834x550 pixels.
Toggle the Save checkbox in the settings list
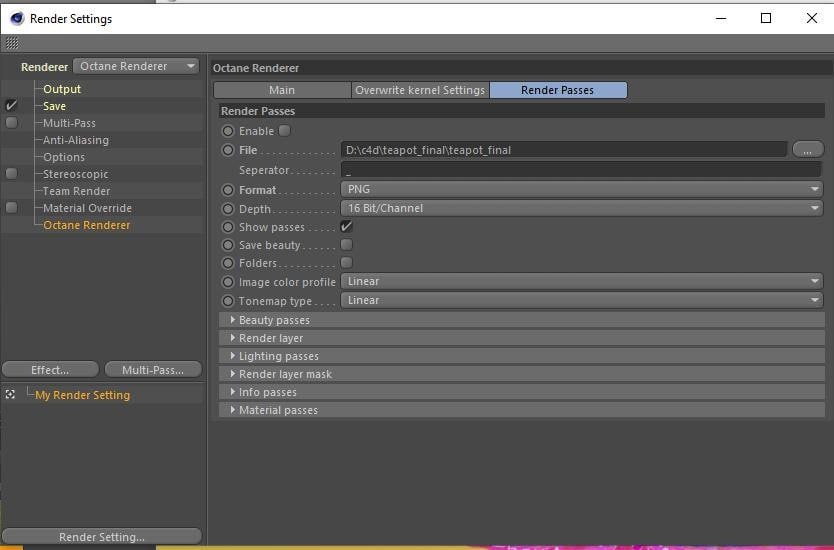click(11, 105)
